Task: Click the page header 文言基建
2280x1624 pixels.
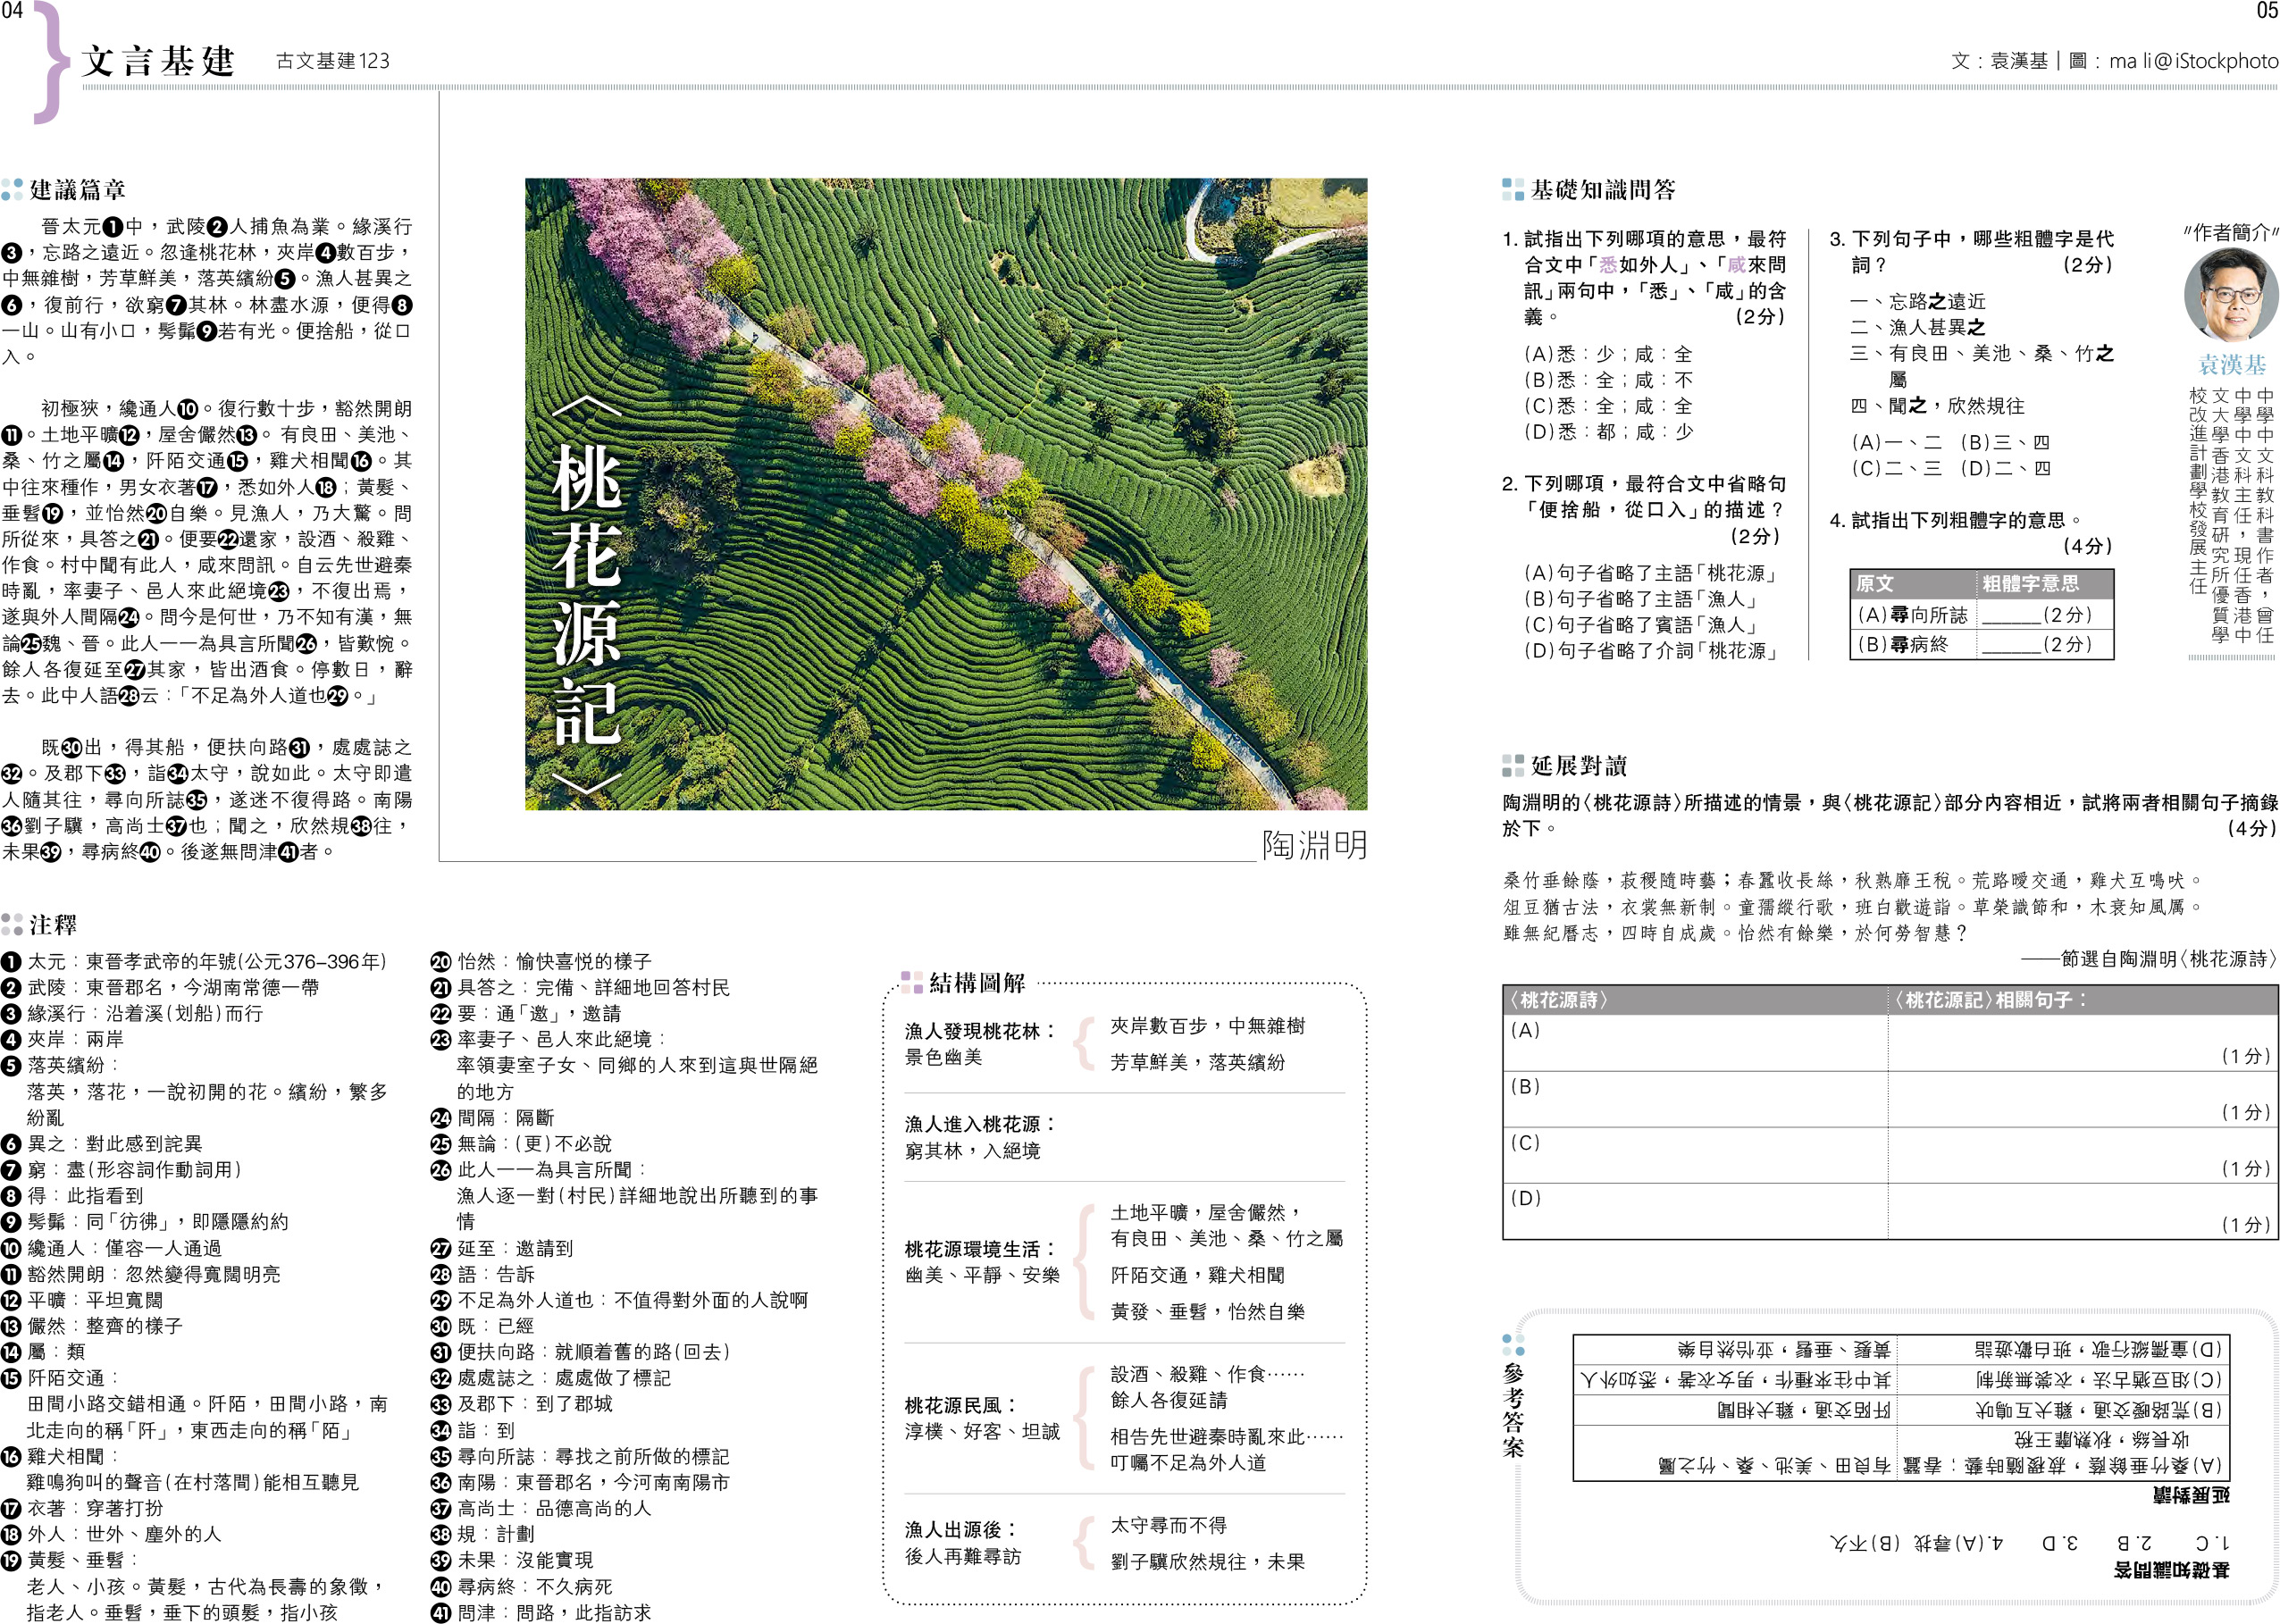Action: [x=158, y=61]
